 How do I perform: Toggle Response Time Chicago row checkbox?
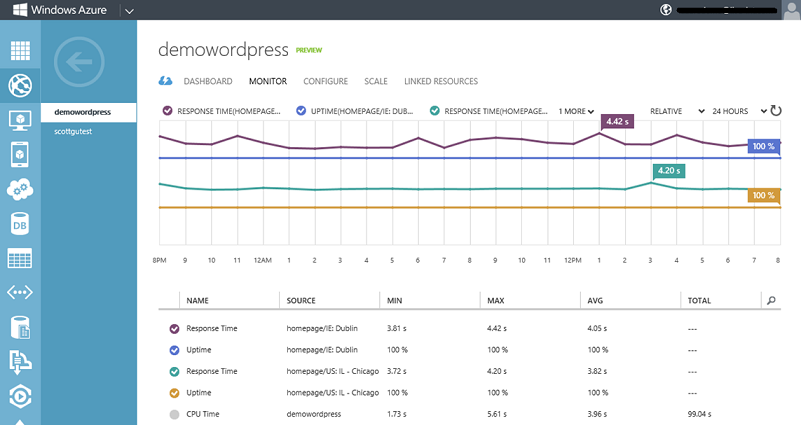(x=174, y=371)
